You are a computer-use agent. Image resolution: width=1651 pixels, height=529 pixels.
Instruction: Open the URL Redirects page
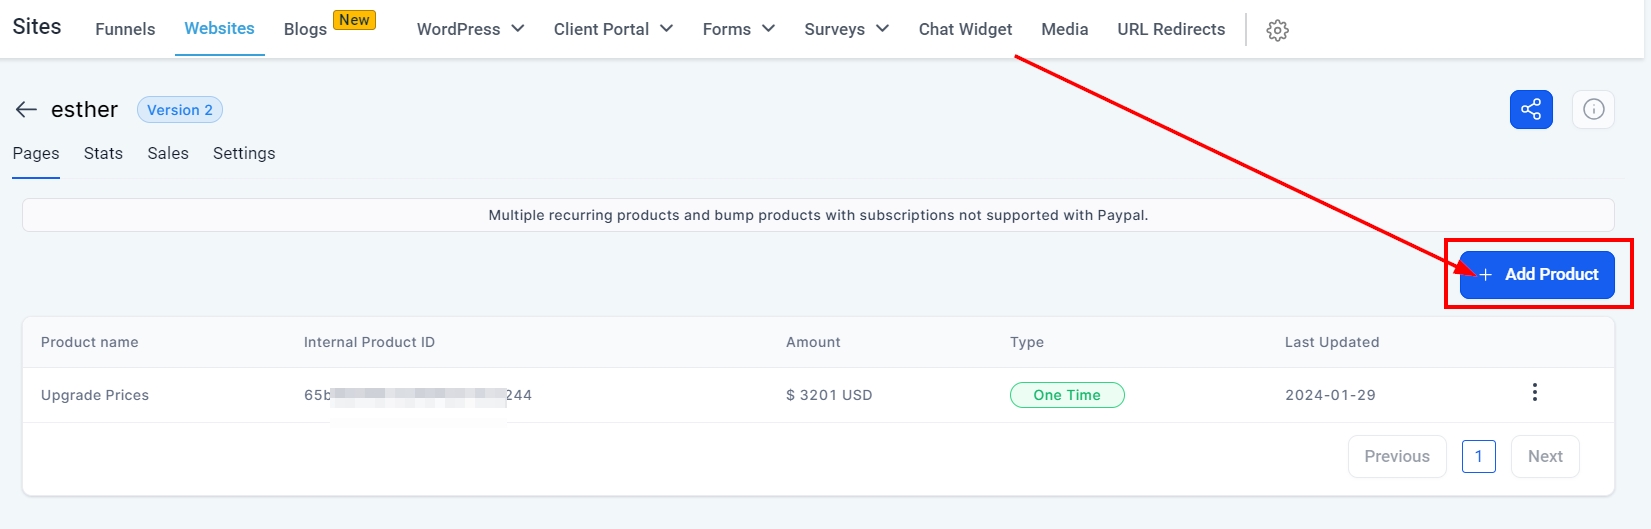coord(1171,29)
